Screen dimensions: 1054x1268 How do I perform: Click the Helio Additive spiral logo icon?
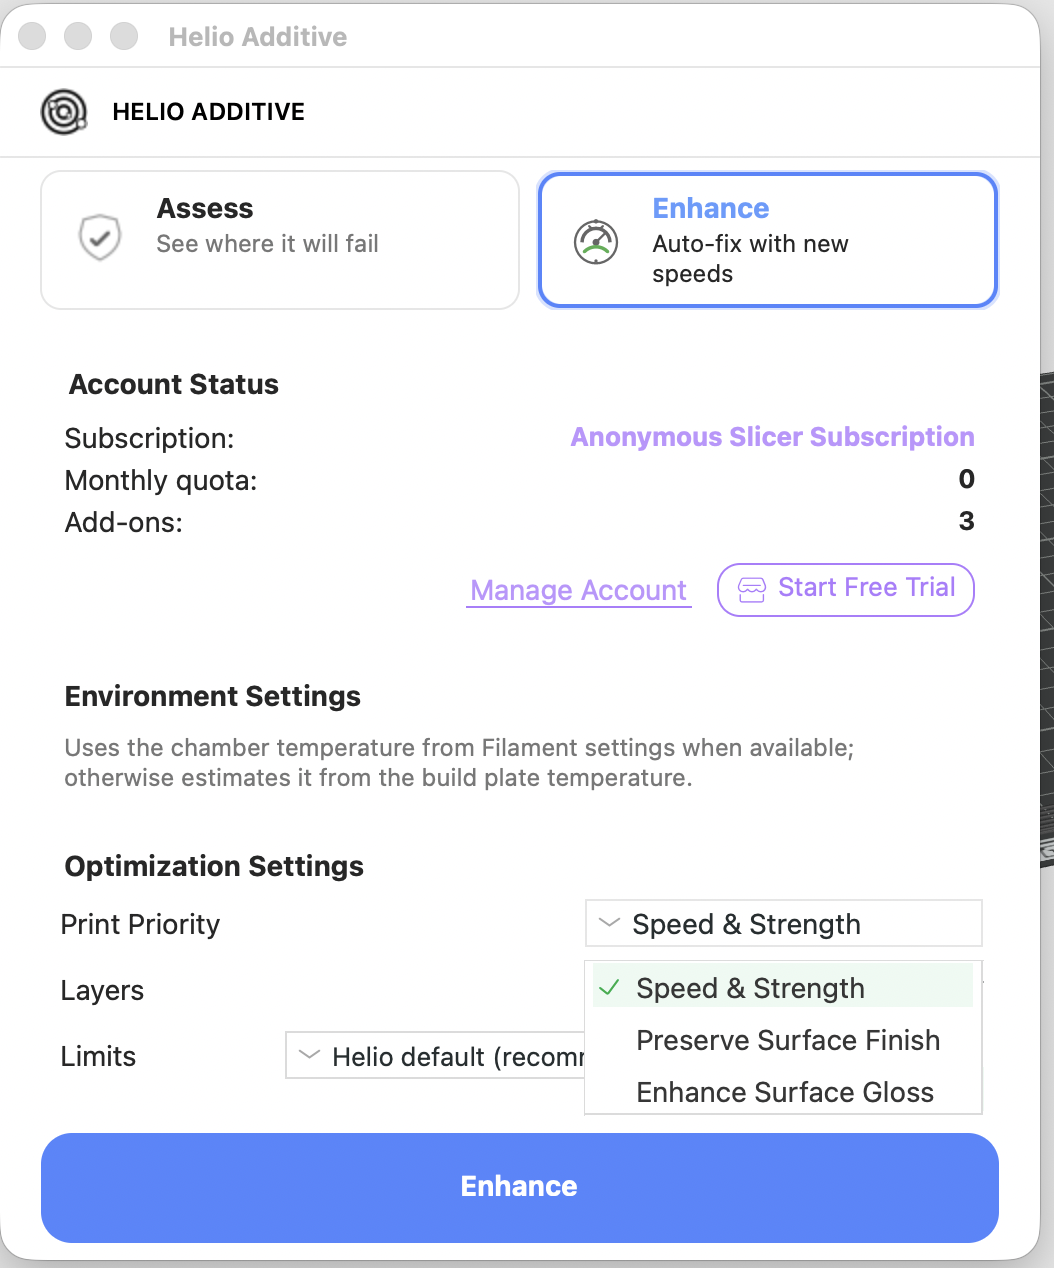(64, 112)
